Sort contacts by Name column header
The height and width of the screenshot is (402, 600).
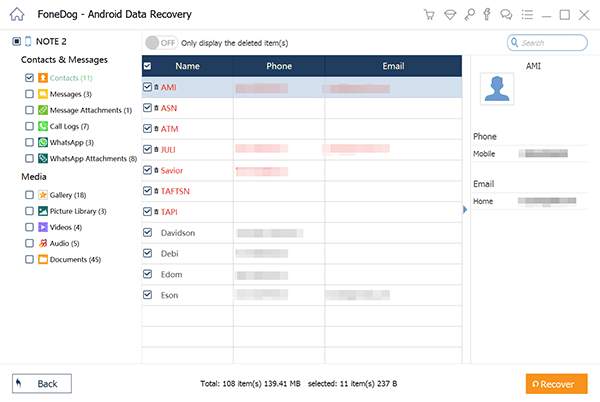tap(188, 66)
